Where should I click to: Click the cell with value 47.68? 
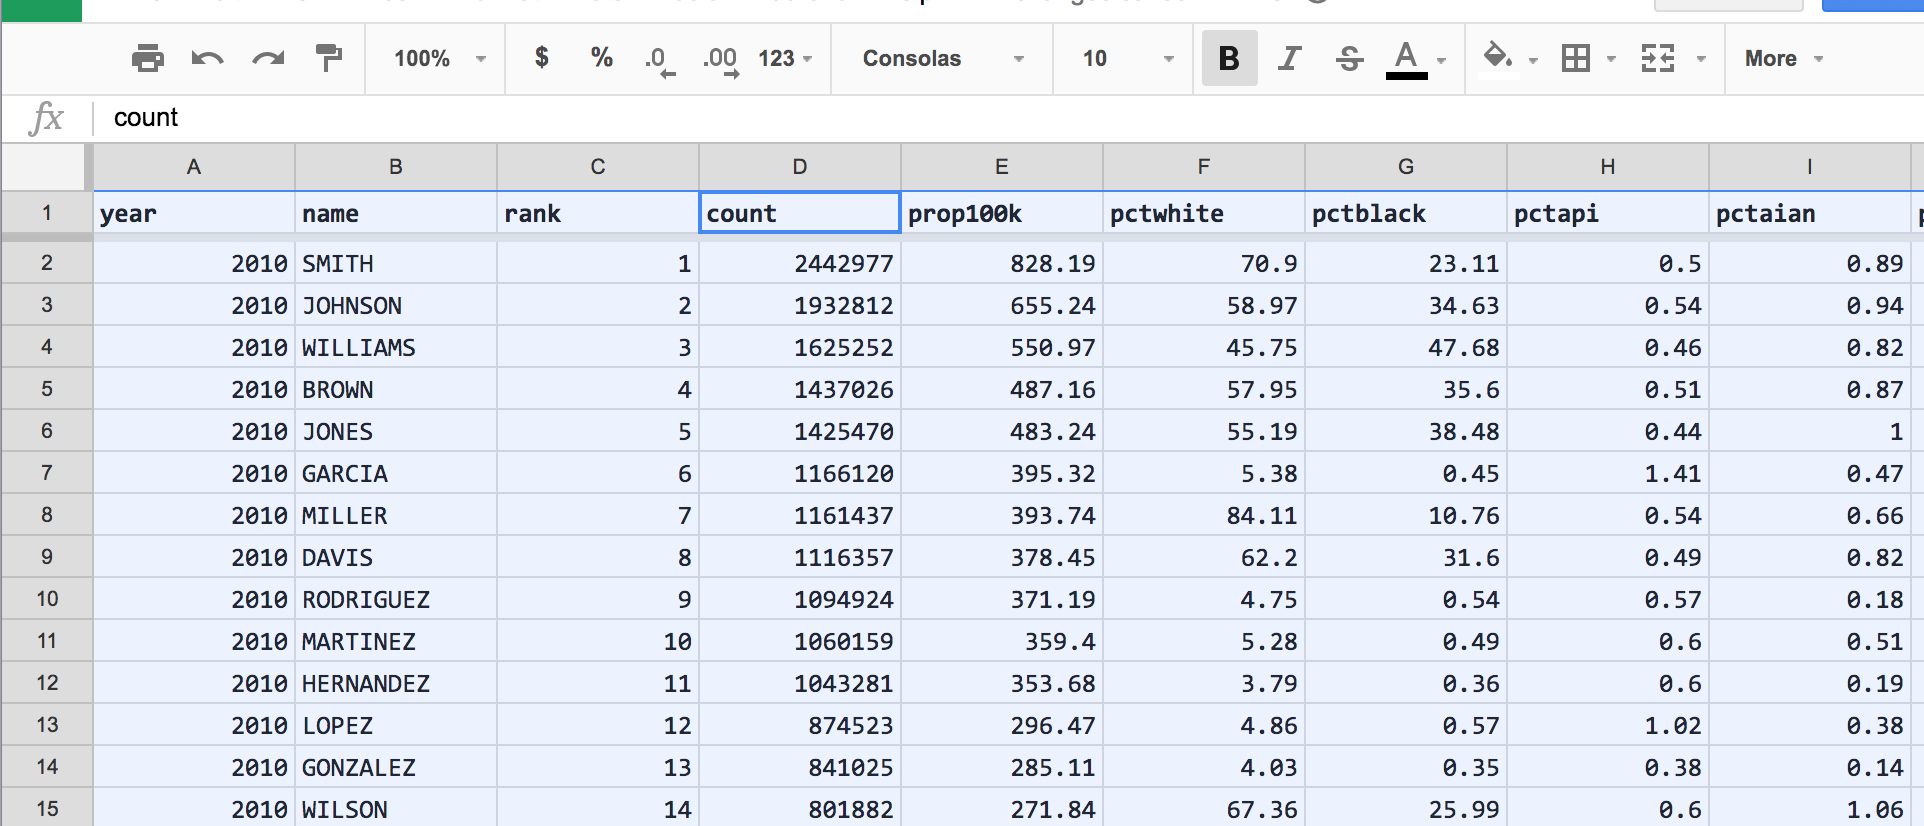coord(1406,347)
